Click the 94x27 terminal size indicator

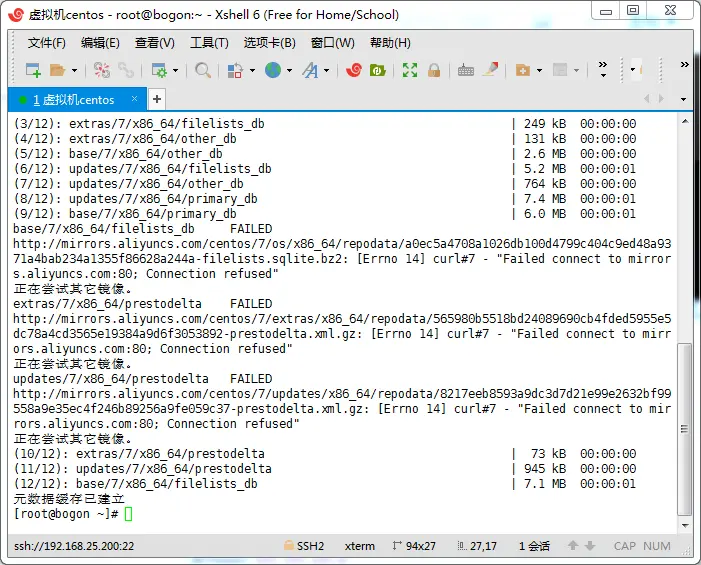414,546
